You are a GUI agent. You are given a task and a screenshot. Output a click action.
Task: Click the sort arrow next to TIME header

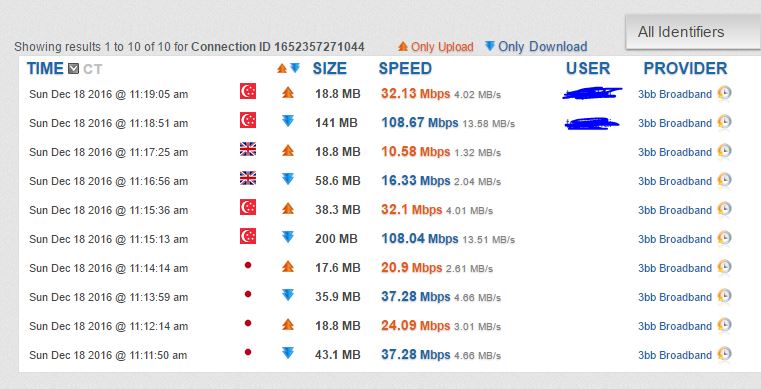coord(73,69)
